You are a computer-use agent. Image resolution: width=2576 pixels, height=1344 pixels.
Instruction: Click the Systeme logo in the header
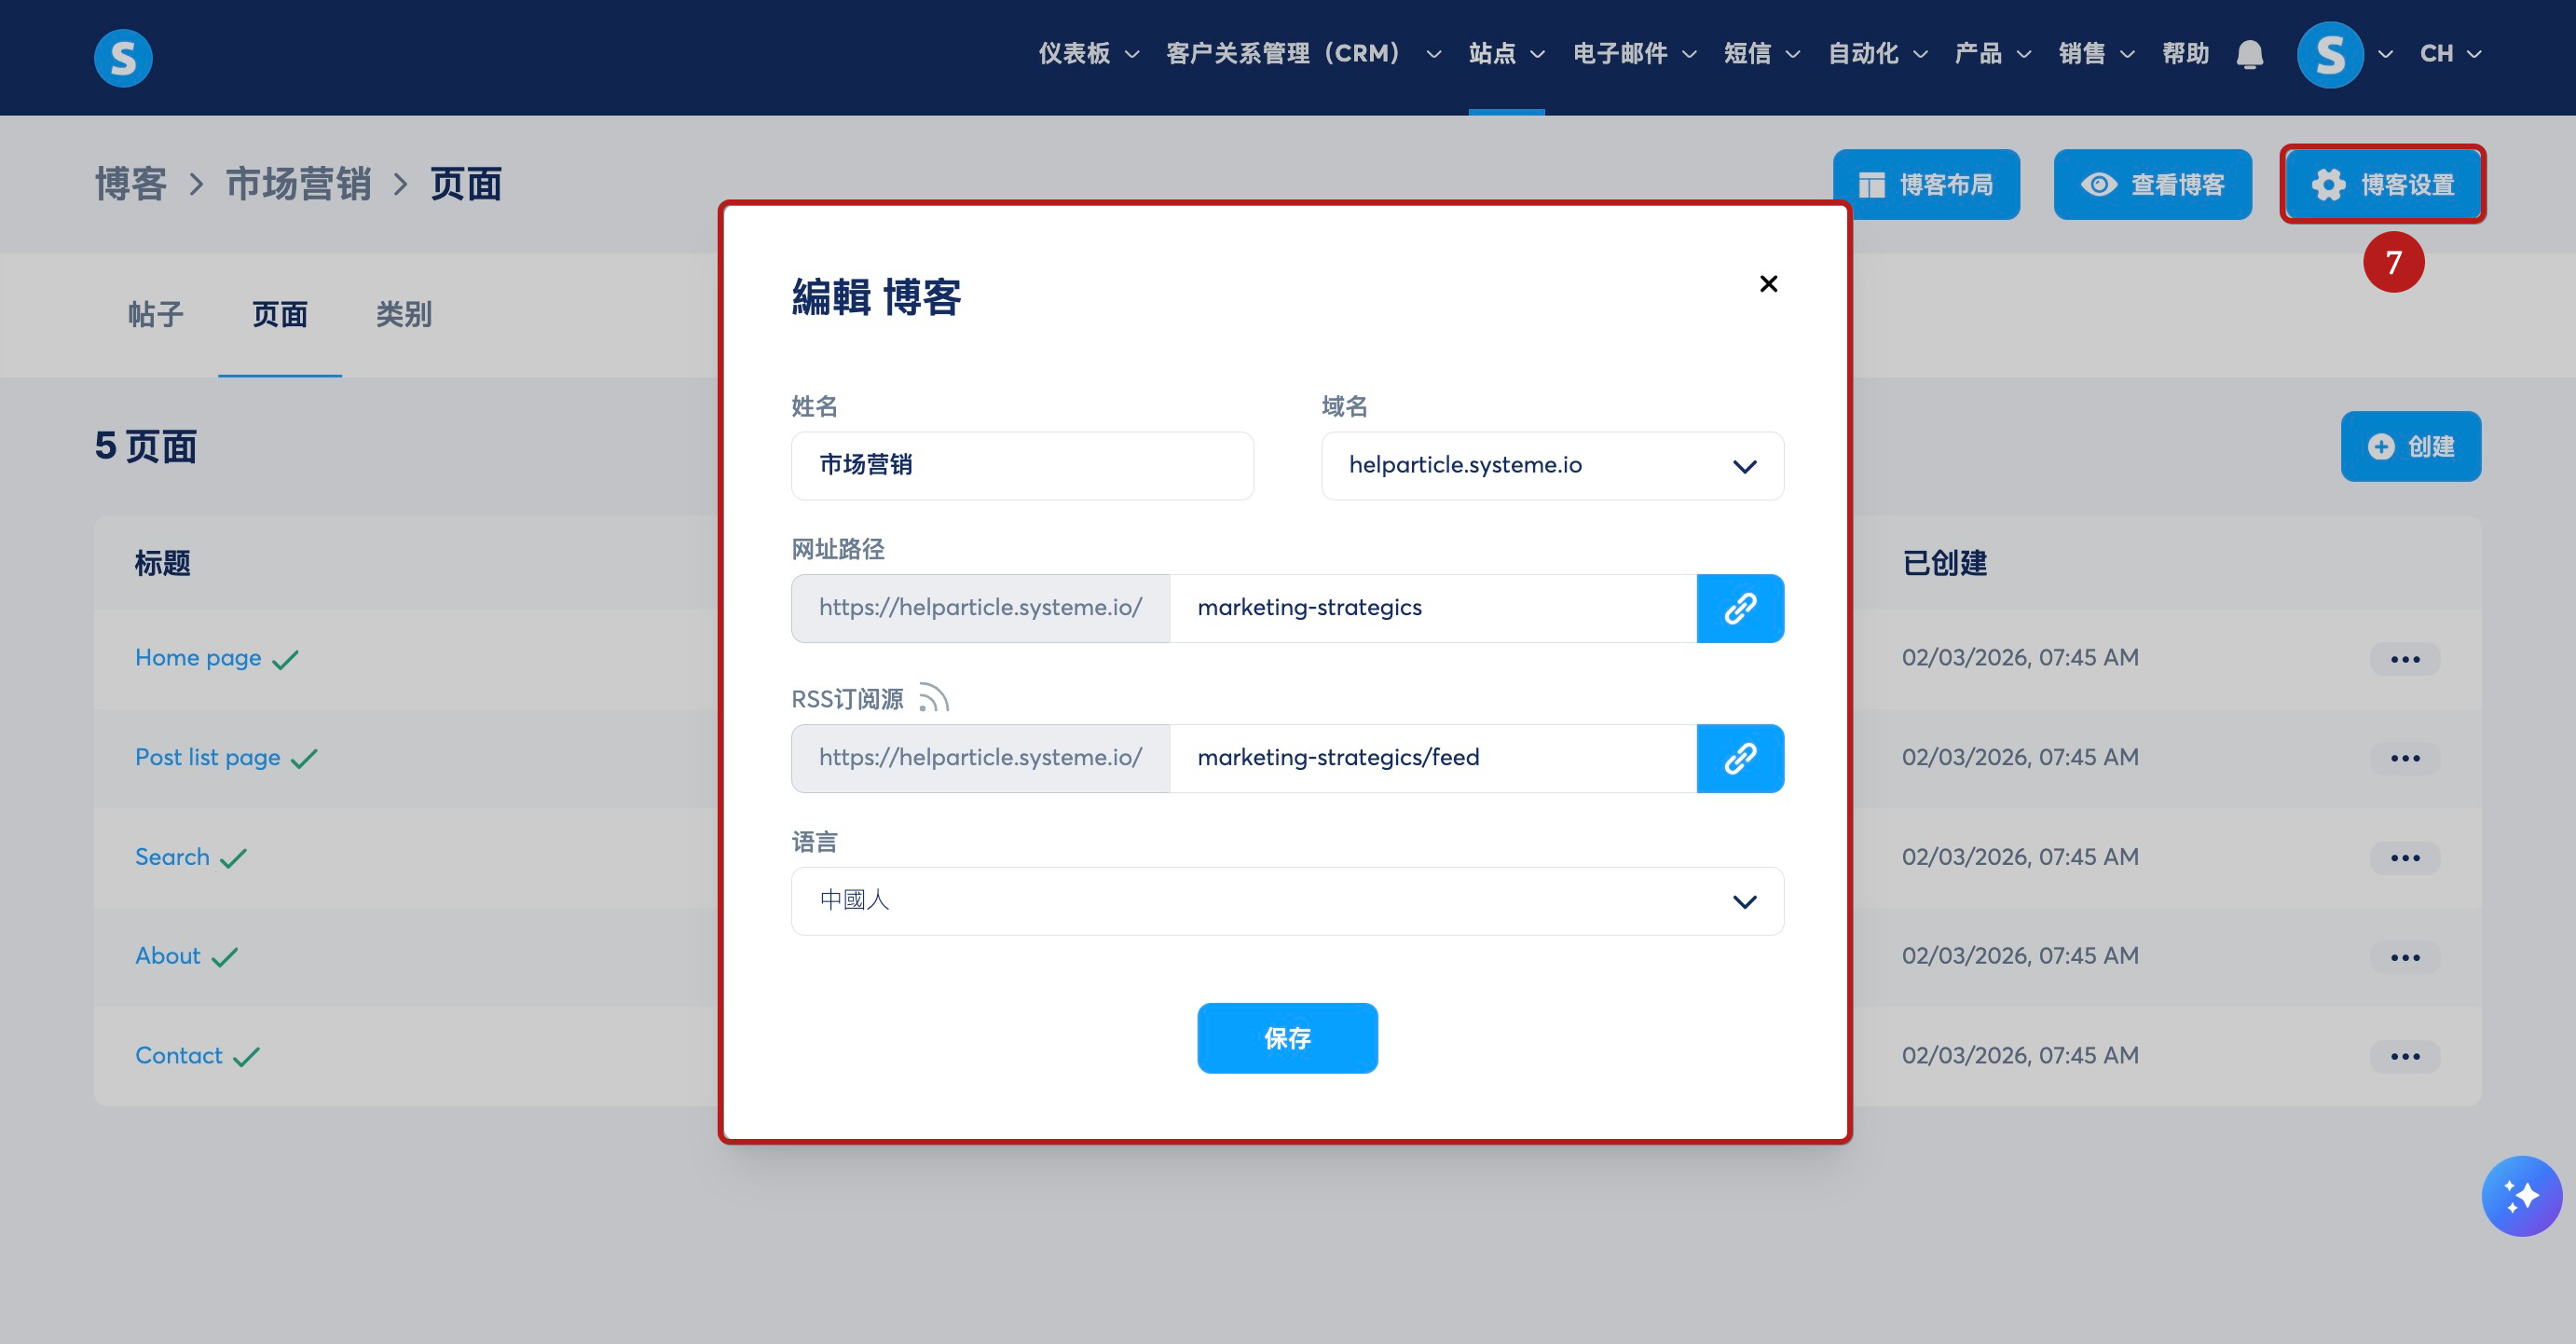(x=123, y=57)
